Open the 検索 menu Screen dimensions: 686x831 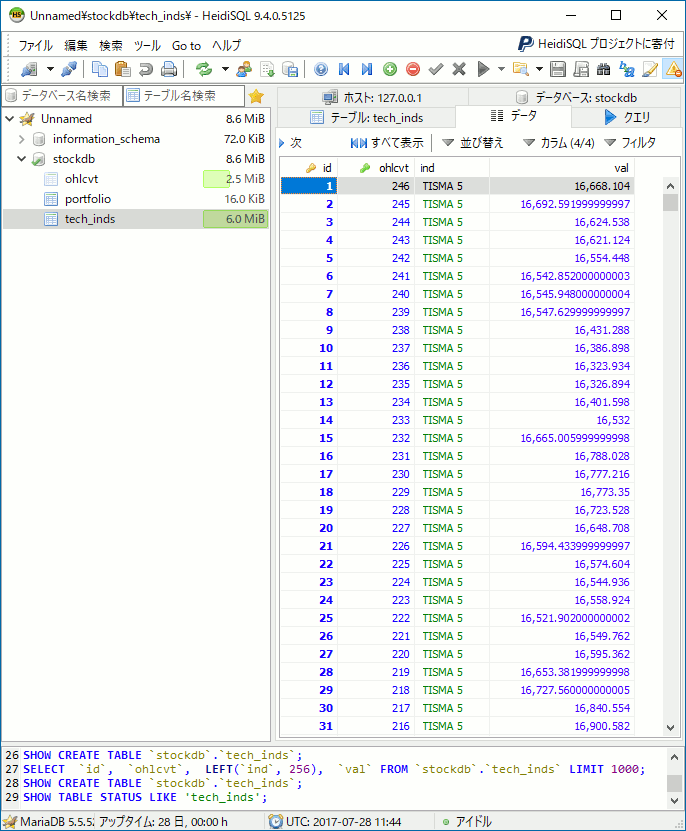[x=111, y=46]
